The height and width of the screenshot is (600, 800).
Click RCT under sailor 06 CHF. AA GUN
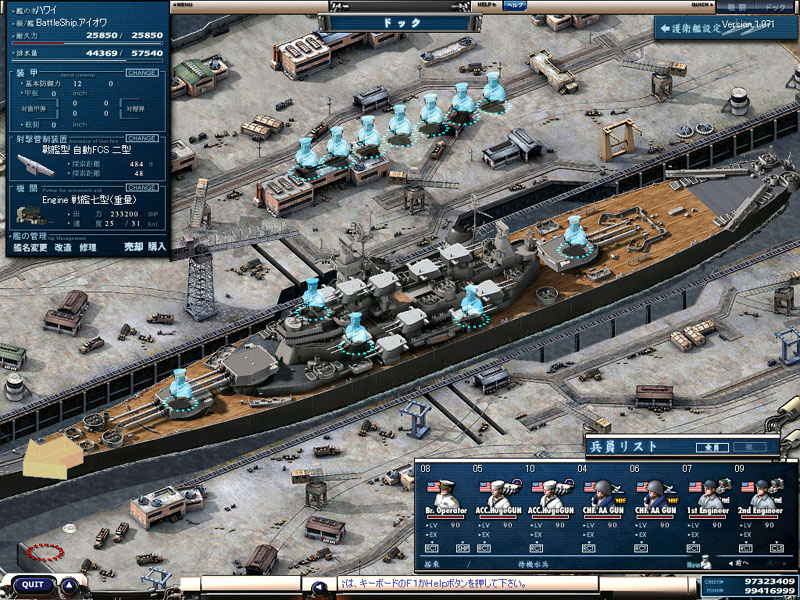(641, 548)
